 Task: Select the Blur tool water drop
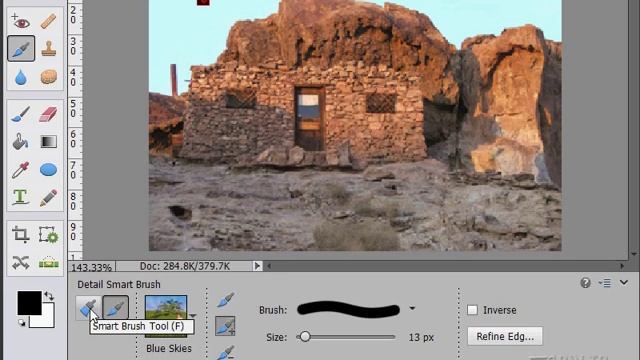[x=20, y=77]
